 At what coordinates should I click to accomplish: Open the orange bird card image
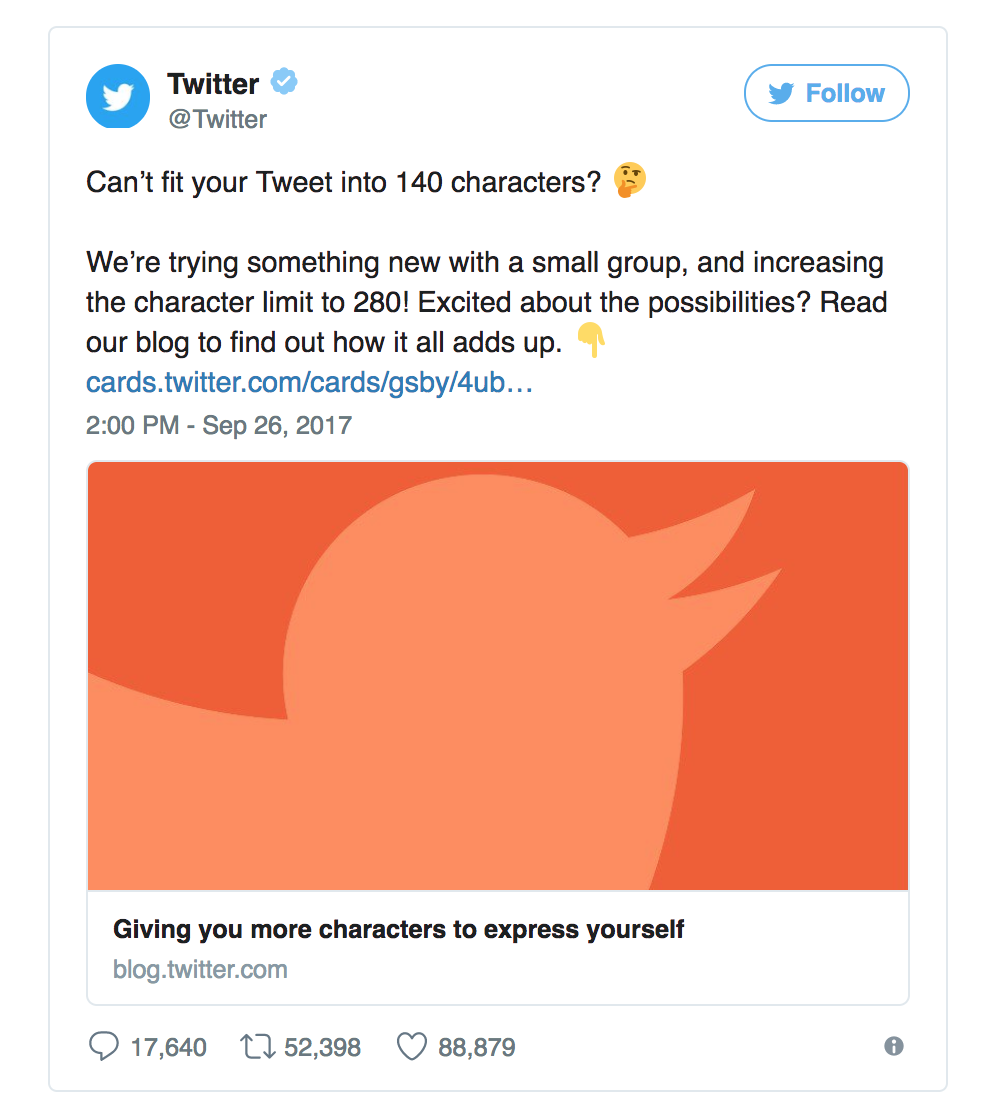498,676
